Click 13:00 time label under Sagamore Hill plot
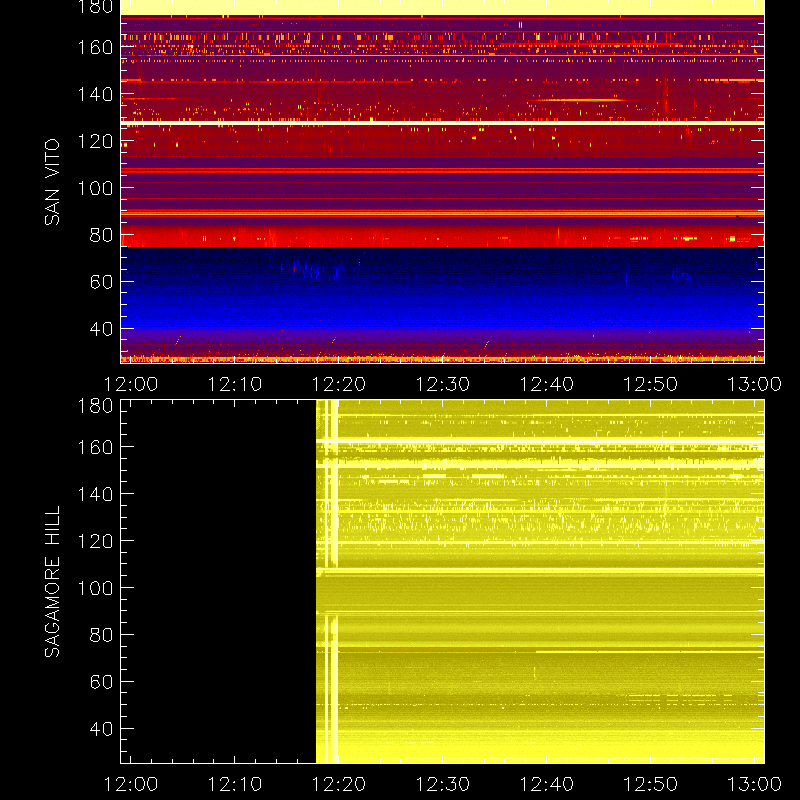Screen dimensions: 800x800 754,784
